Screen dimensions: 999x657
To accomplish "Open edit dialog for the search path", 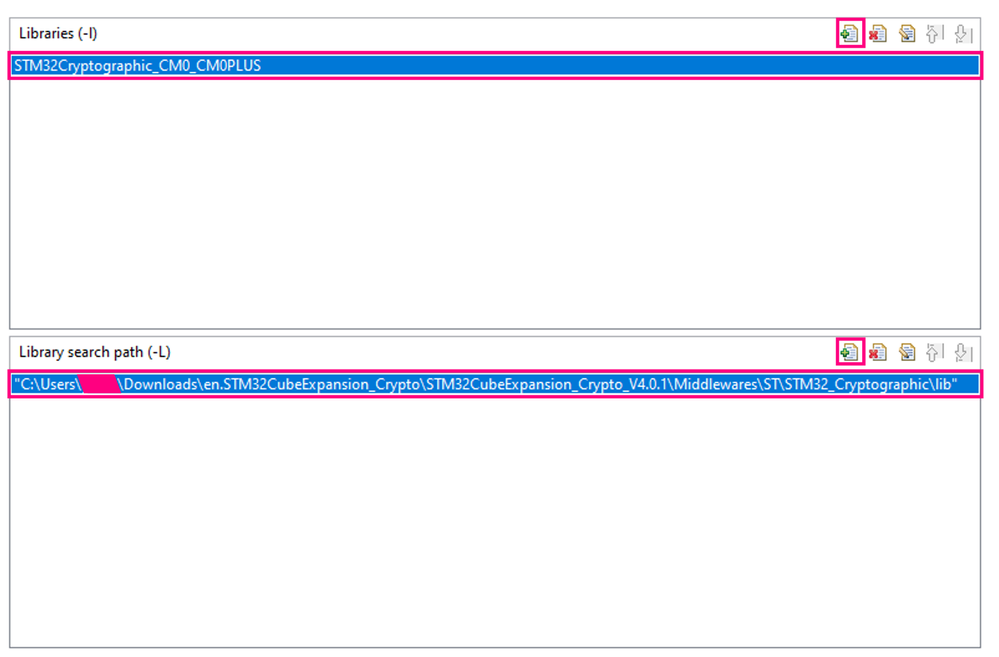I will click(907, 352).
